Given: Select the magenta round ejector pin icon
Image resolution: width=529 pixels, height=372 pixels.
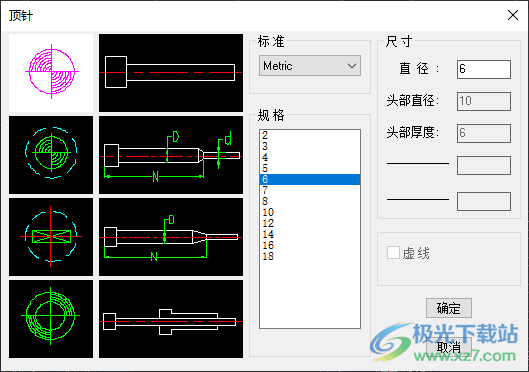Looking at the screenshot, I should coord(51,73).
